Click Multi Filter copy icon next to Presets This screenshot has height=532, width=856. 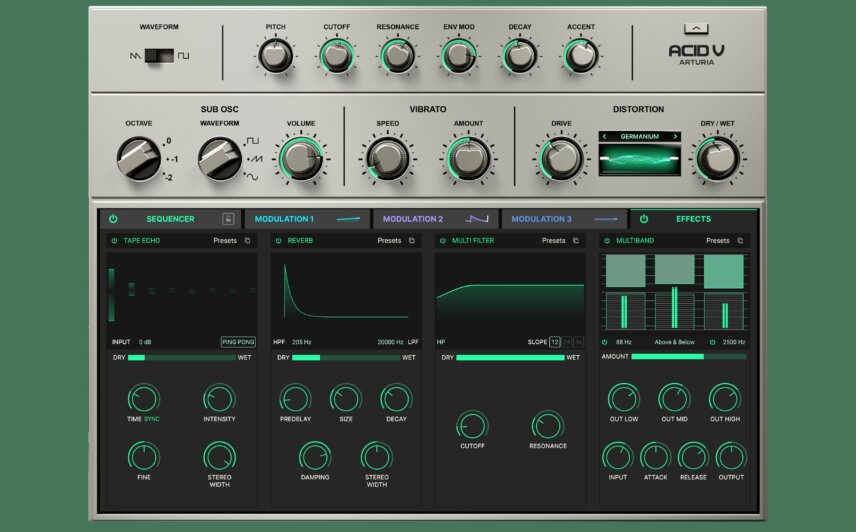[576, 241]
